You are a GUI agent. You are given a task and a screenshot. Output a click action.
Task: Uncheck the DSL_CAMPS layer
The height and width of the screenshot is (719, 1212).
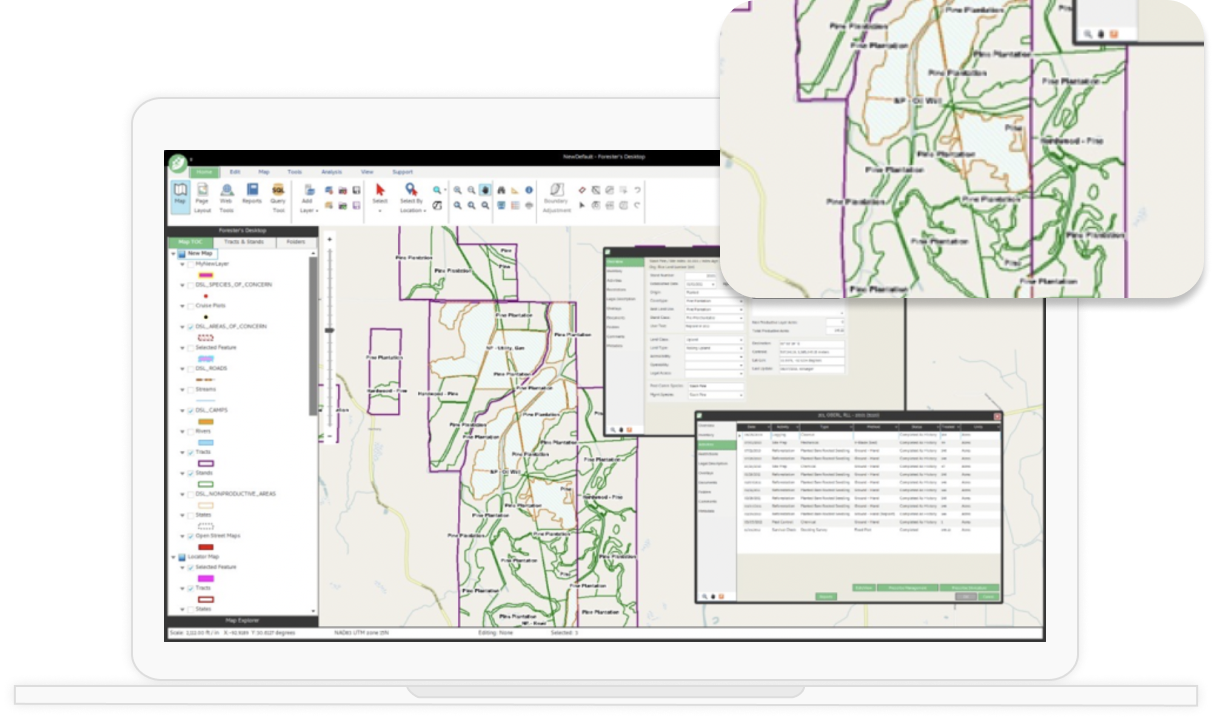pos(190,410)
